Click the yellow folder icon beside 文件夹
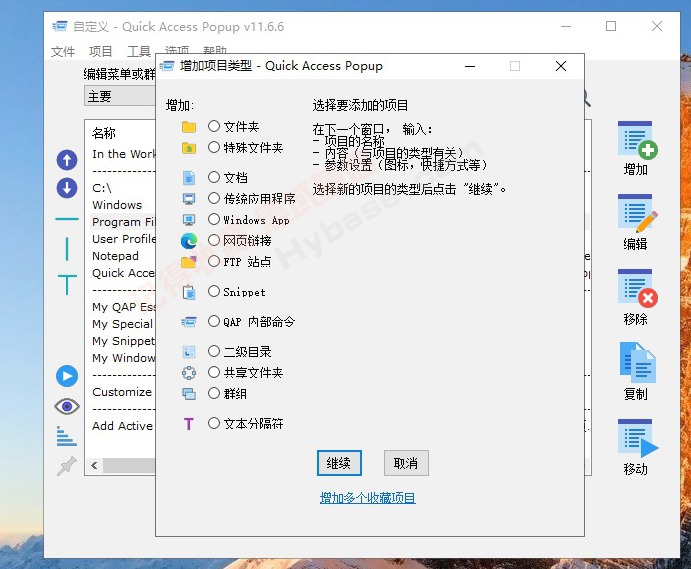 pos(189,127)
